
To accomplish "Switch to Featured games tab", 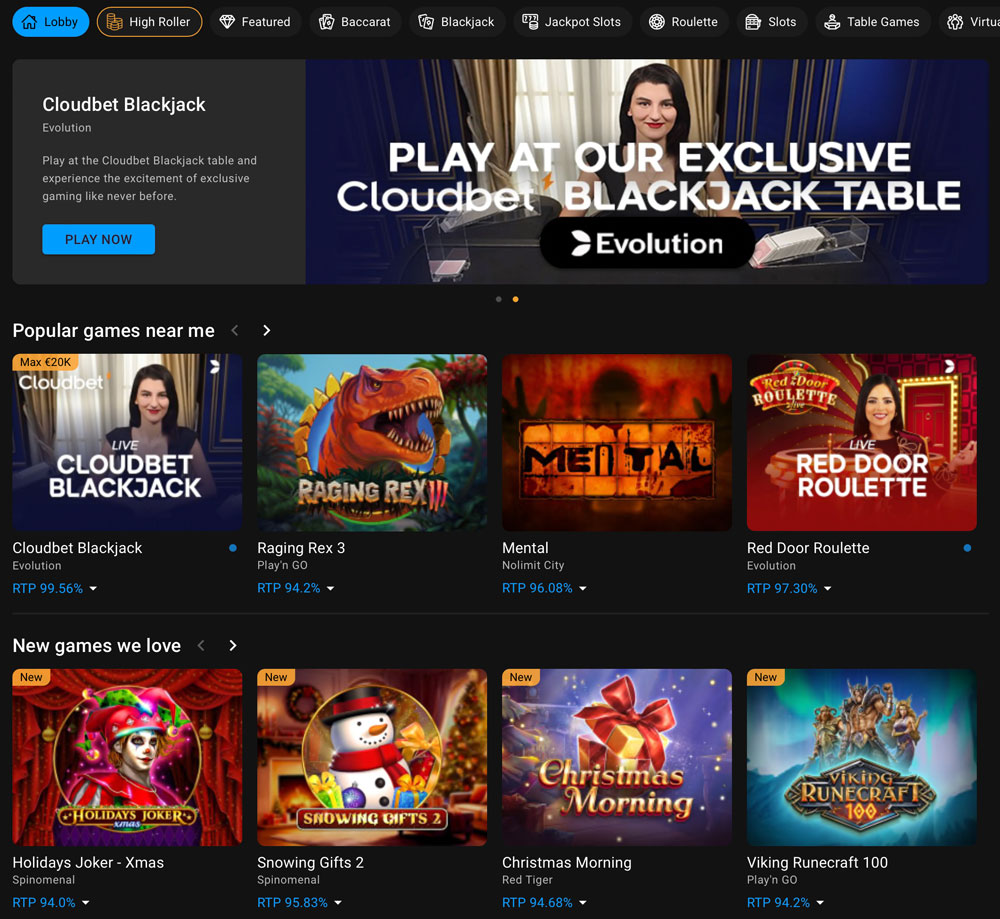I will click(256, 22).
